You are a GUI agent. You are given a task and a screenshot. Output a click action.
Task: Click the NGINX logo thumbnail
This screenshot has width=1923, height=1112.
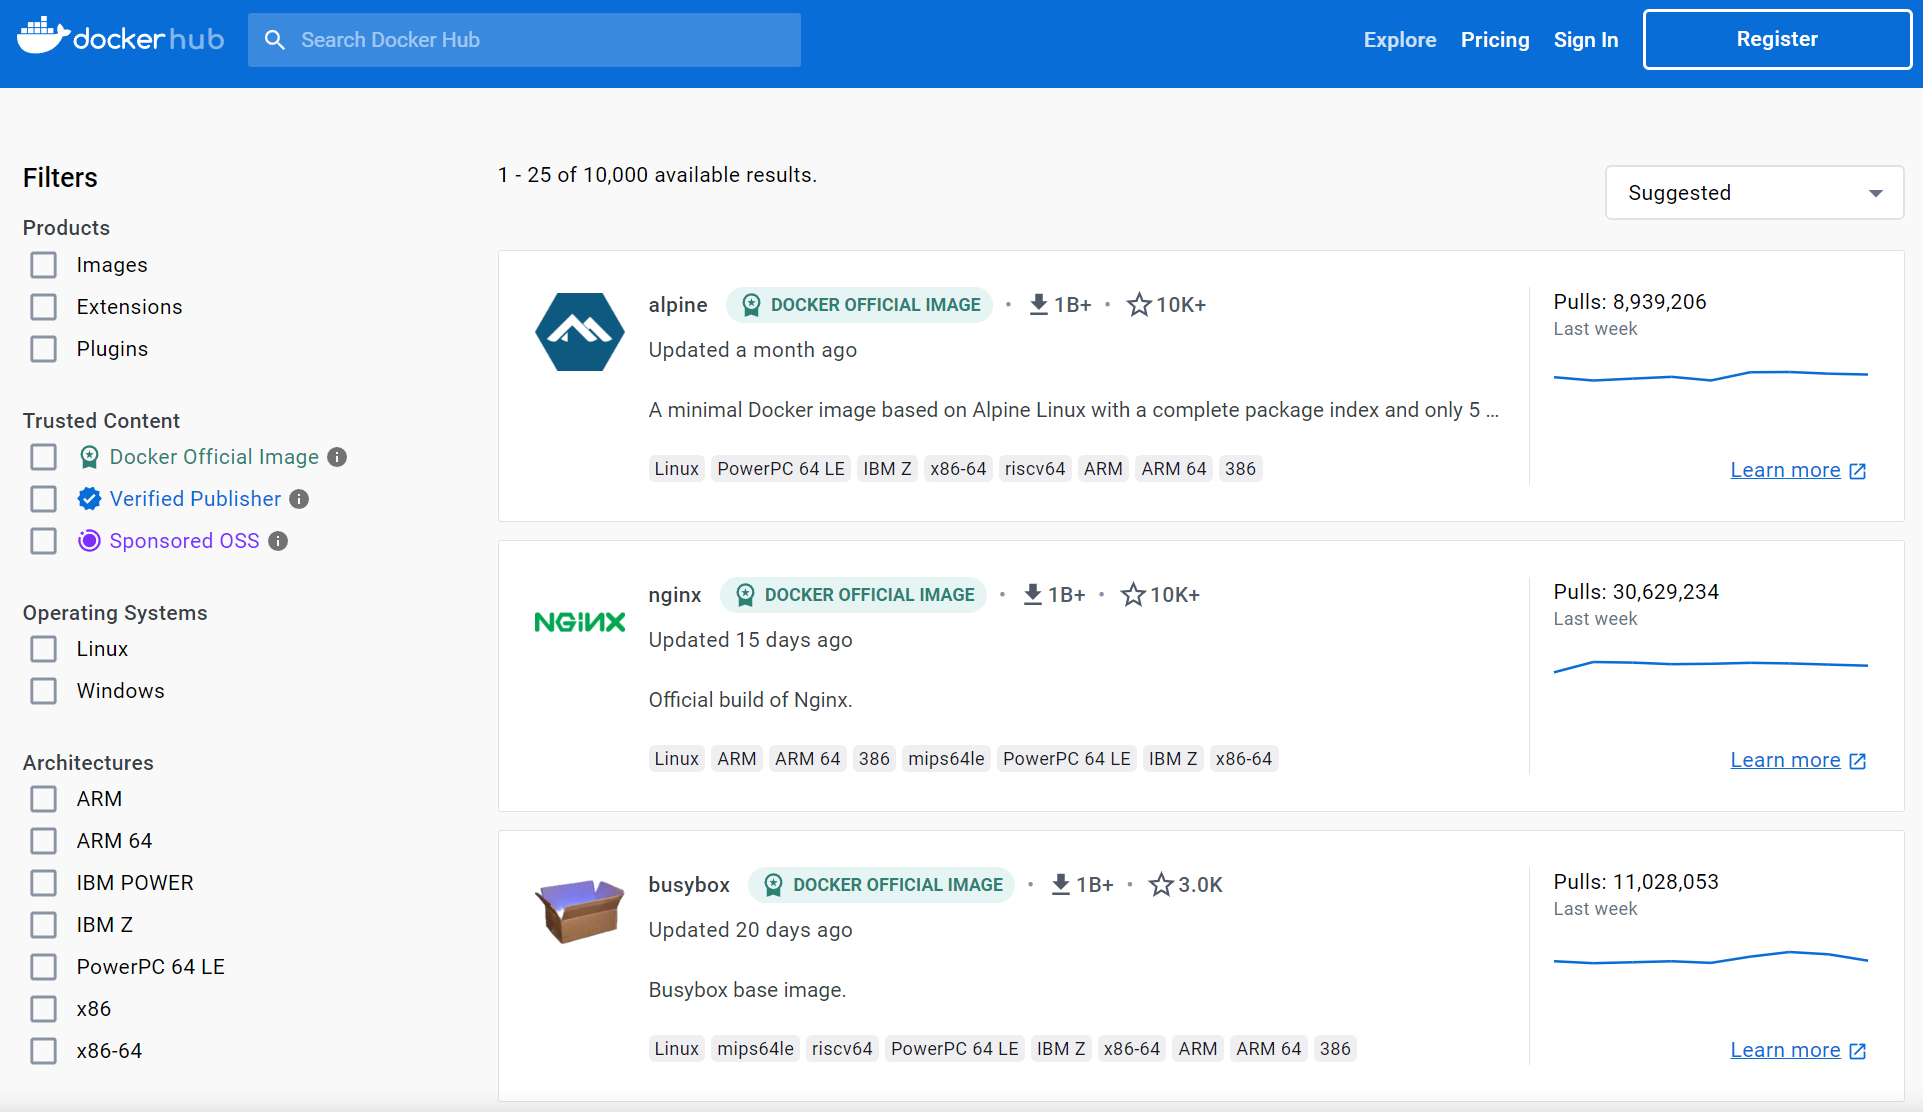point(579,622)
